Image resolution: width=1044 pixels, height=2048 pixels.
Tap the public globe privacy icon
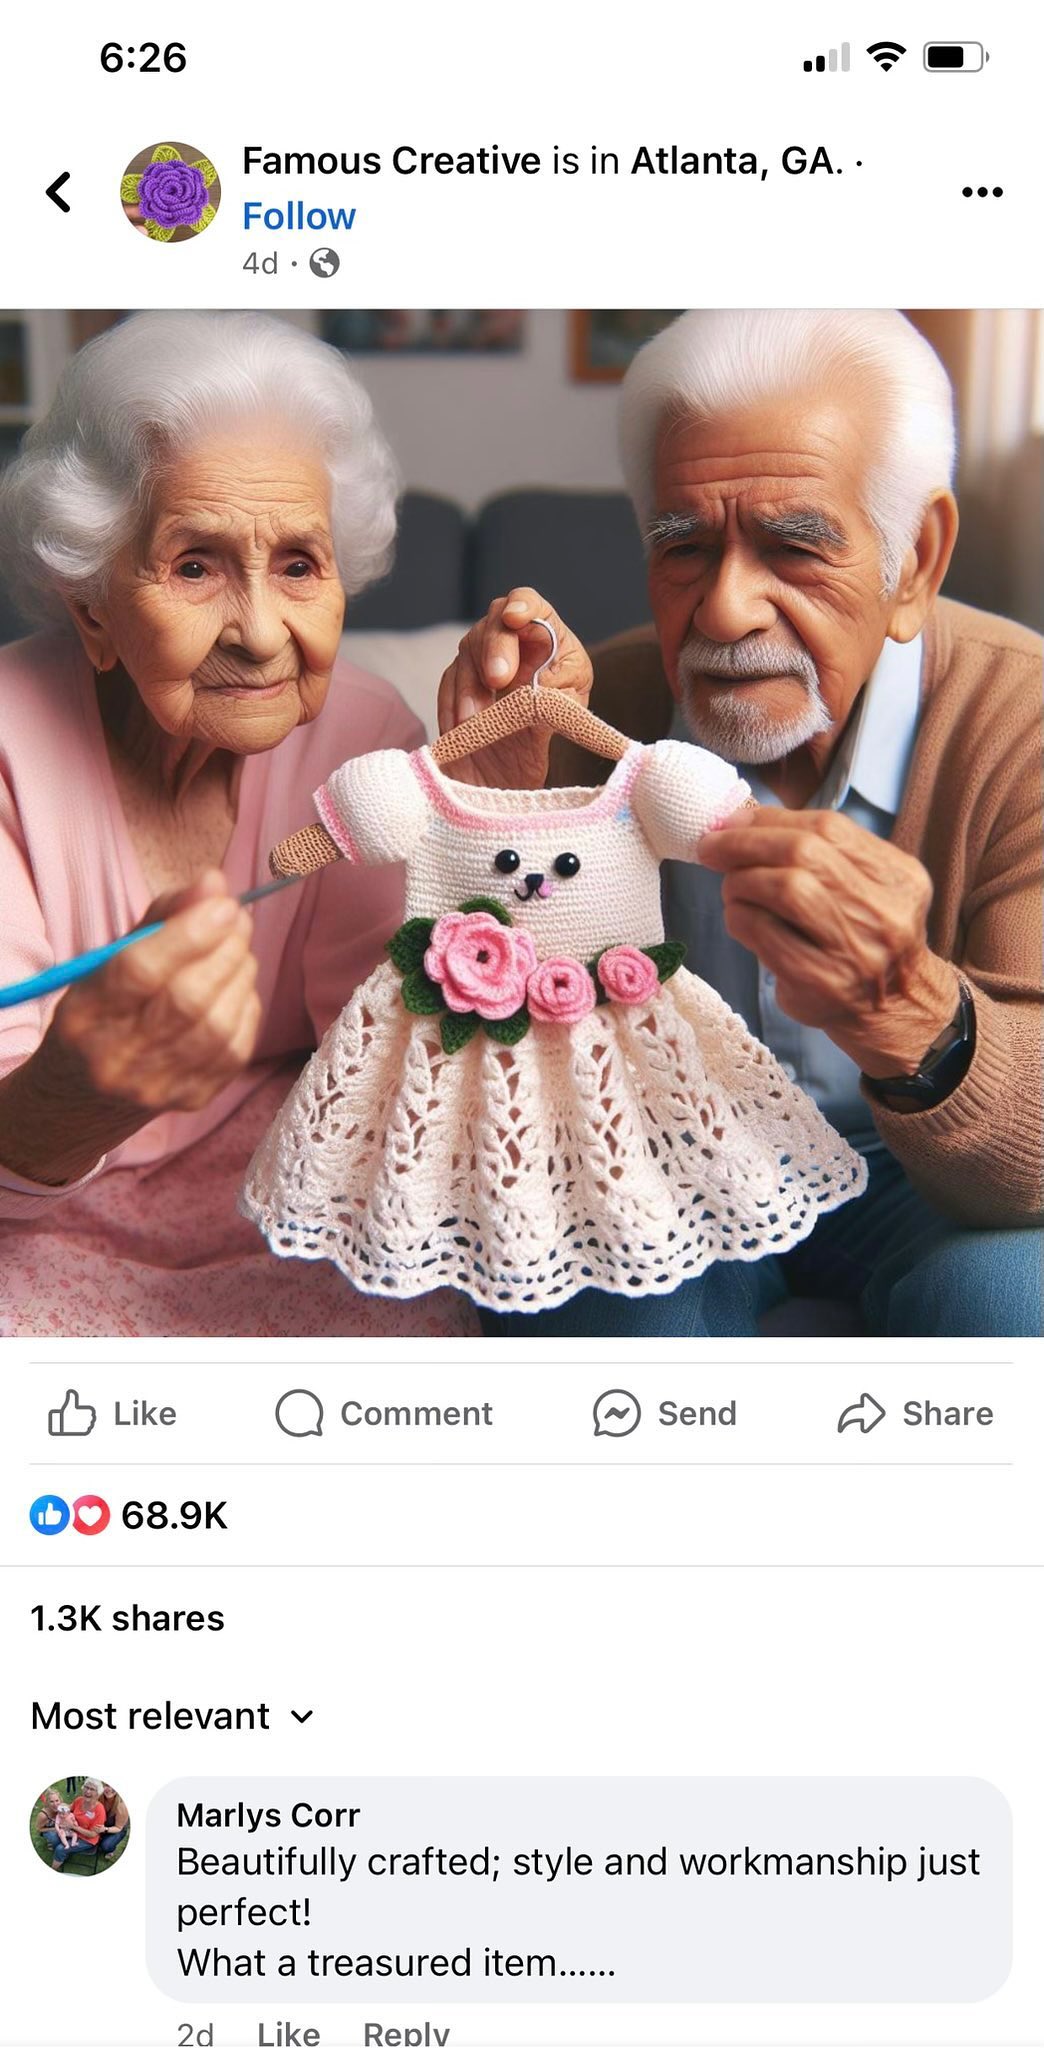tap(324, 263)
